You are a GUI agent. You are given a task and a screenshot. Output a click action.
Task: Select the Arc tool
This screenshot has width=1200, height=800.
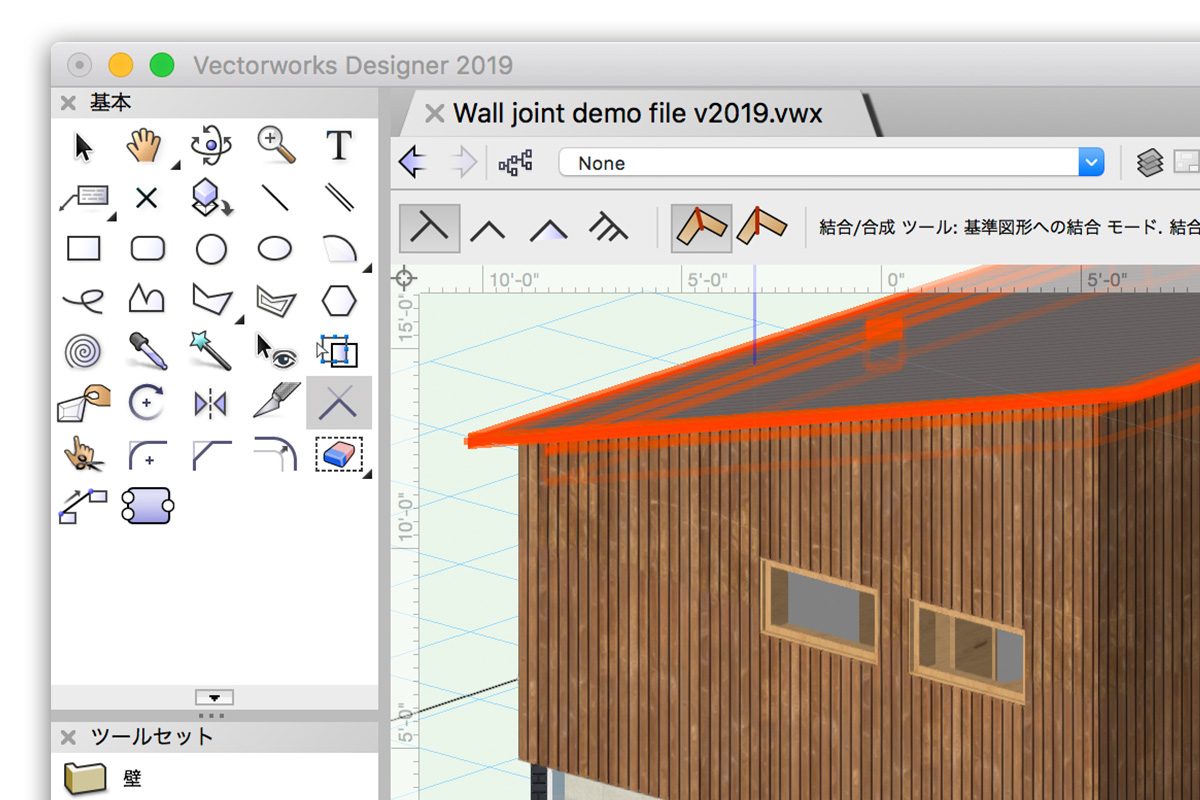[339, 248]
